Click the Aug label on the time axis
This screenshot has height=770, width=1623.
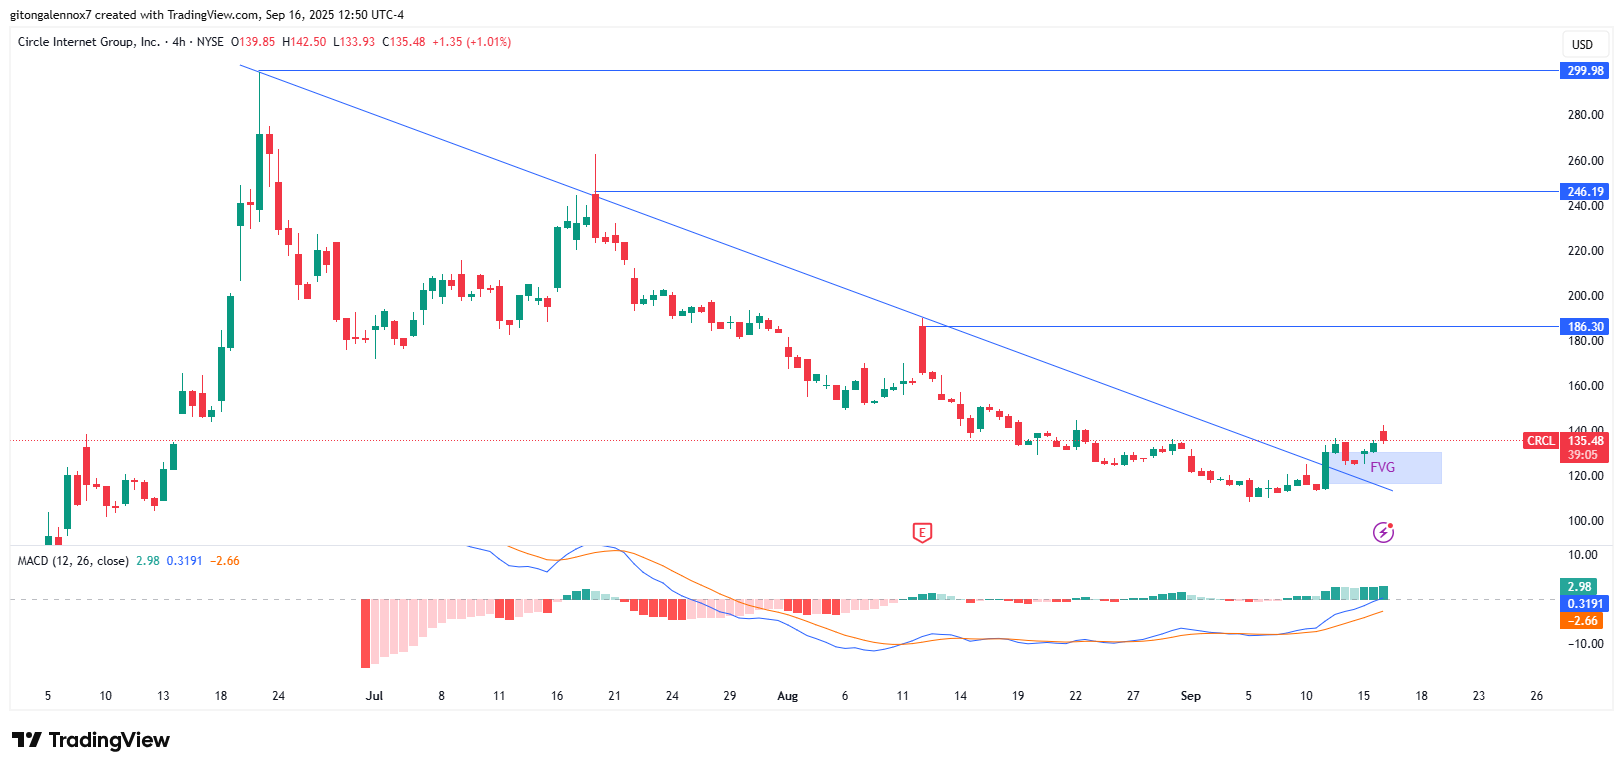point(788,696)
